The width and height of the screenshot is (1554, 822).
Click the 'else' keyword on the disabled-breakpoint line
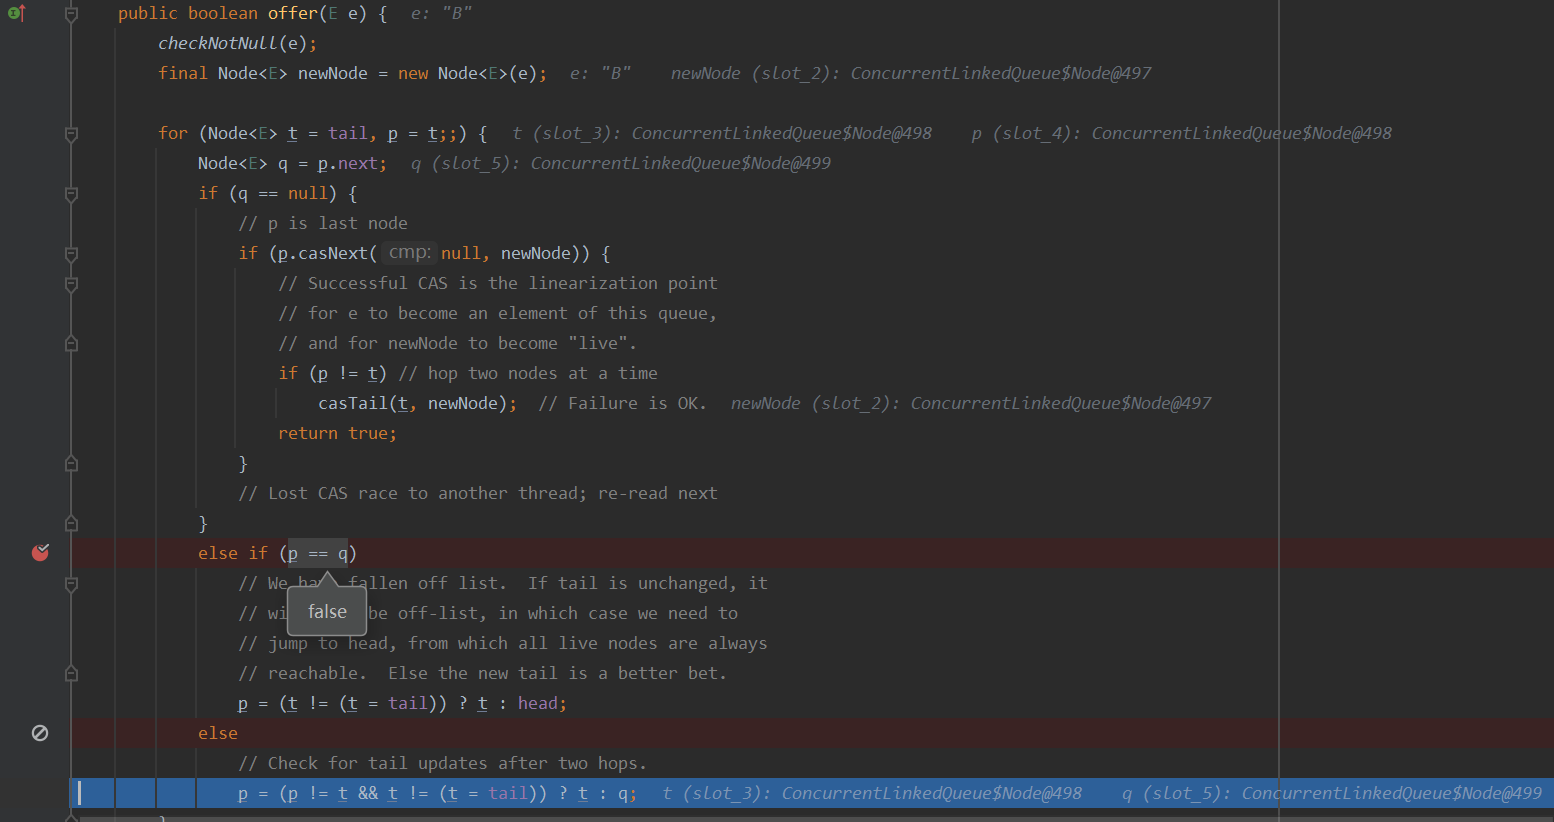point(218,733)
